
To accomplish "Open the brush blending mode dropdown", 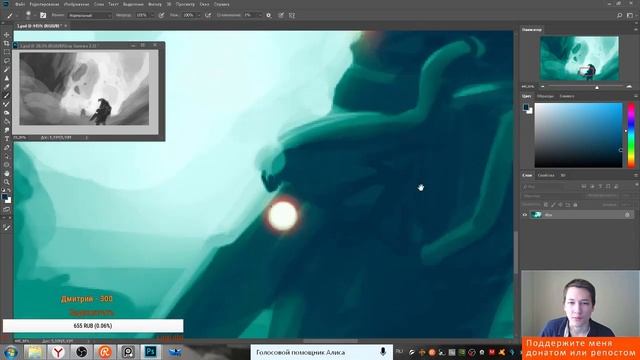I will [x=89, y=15].
